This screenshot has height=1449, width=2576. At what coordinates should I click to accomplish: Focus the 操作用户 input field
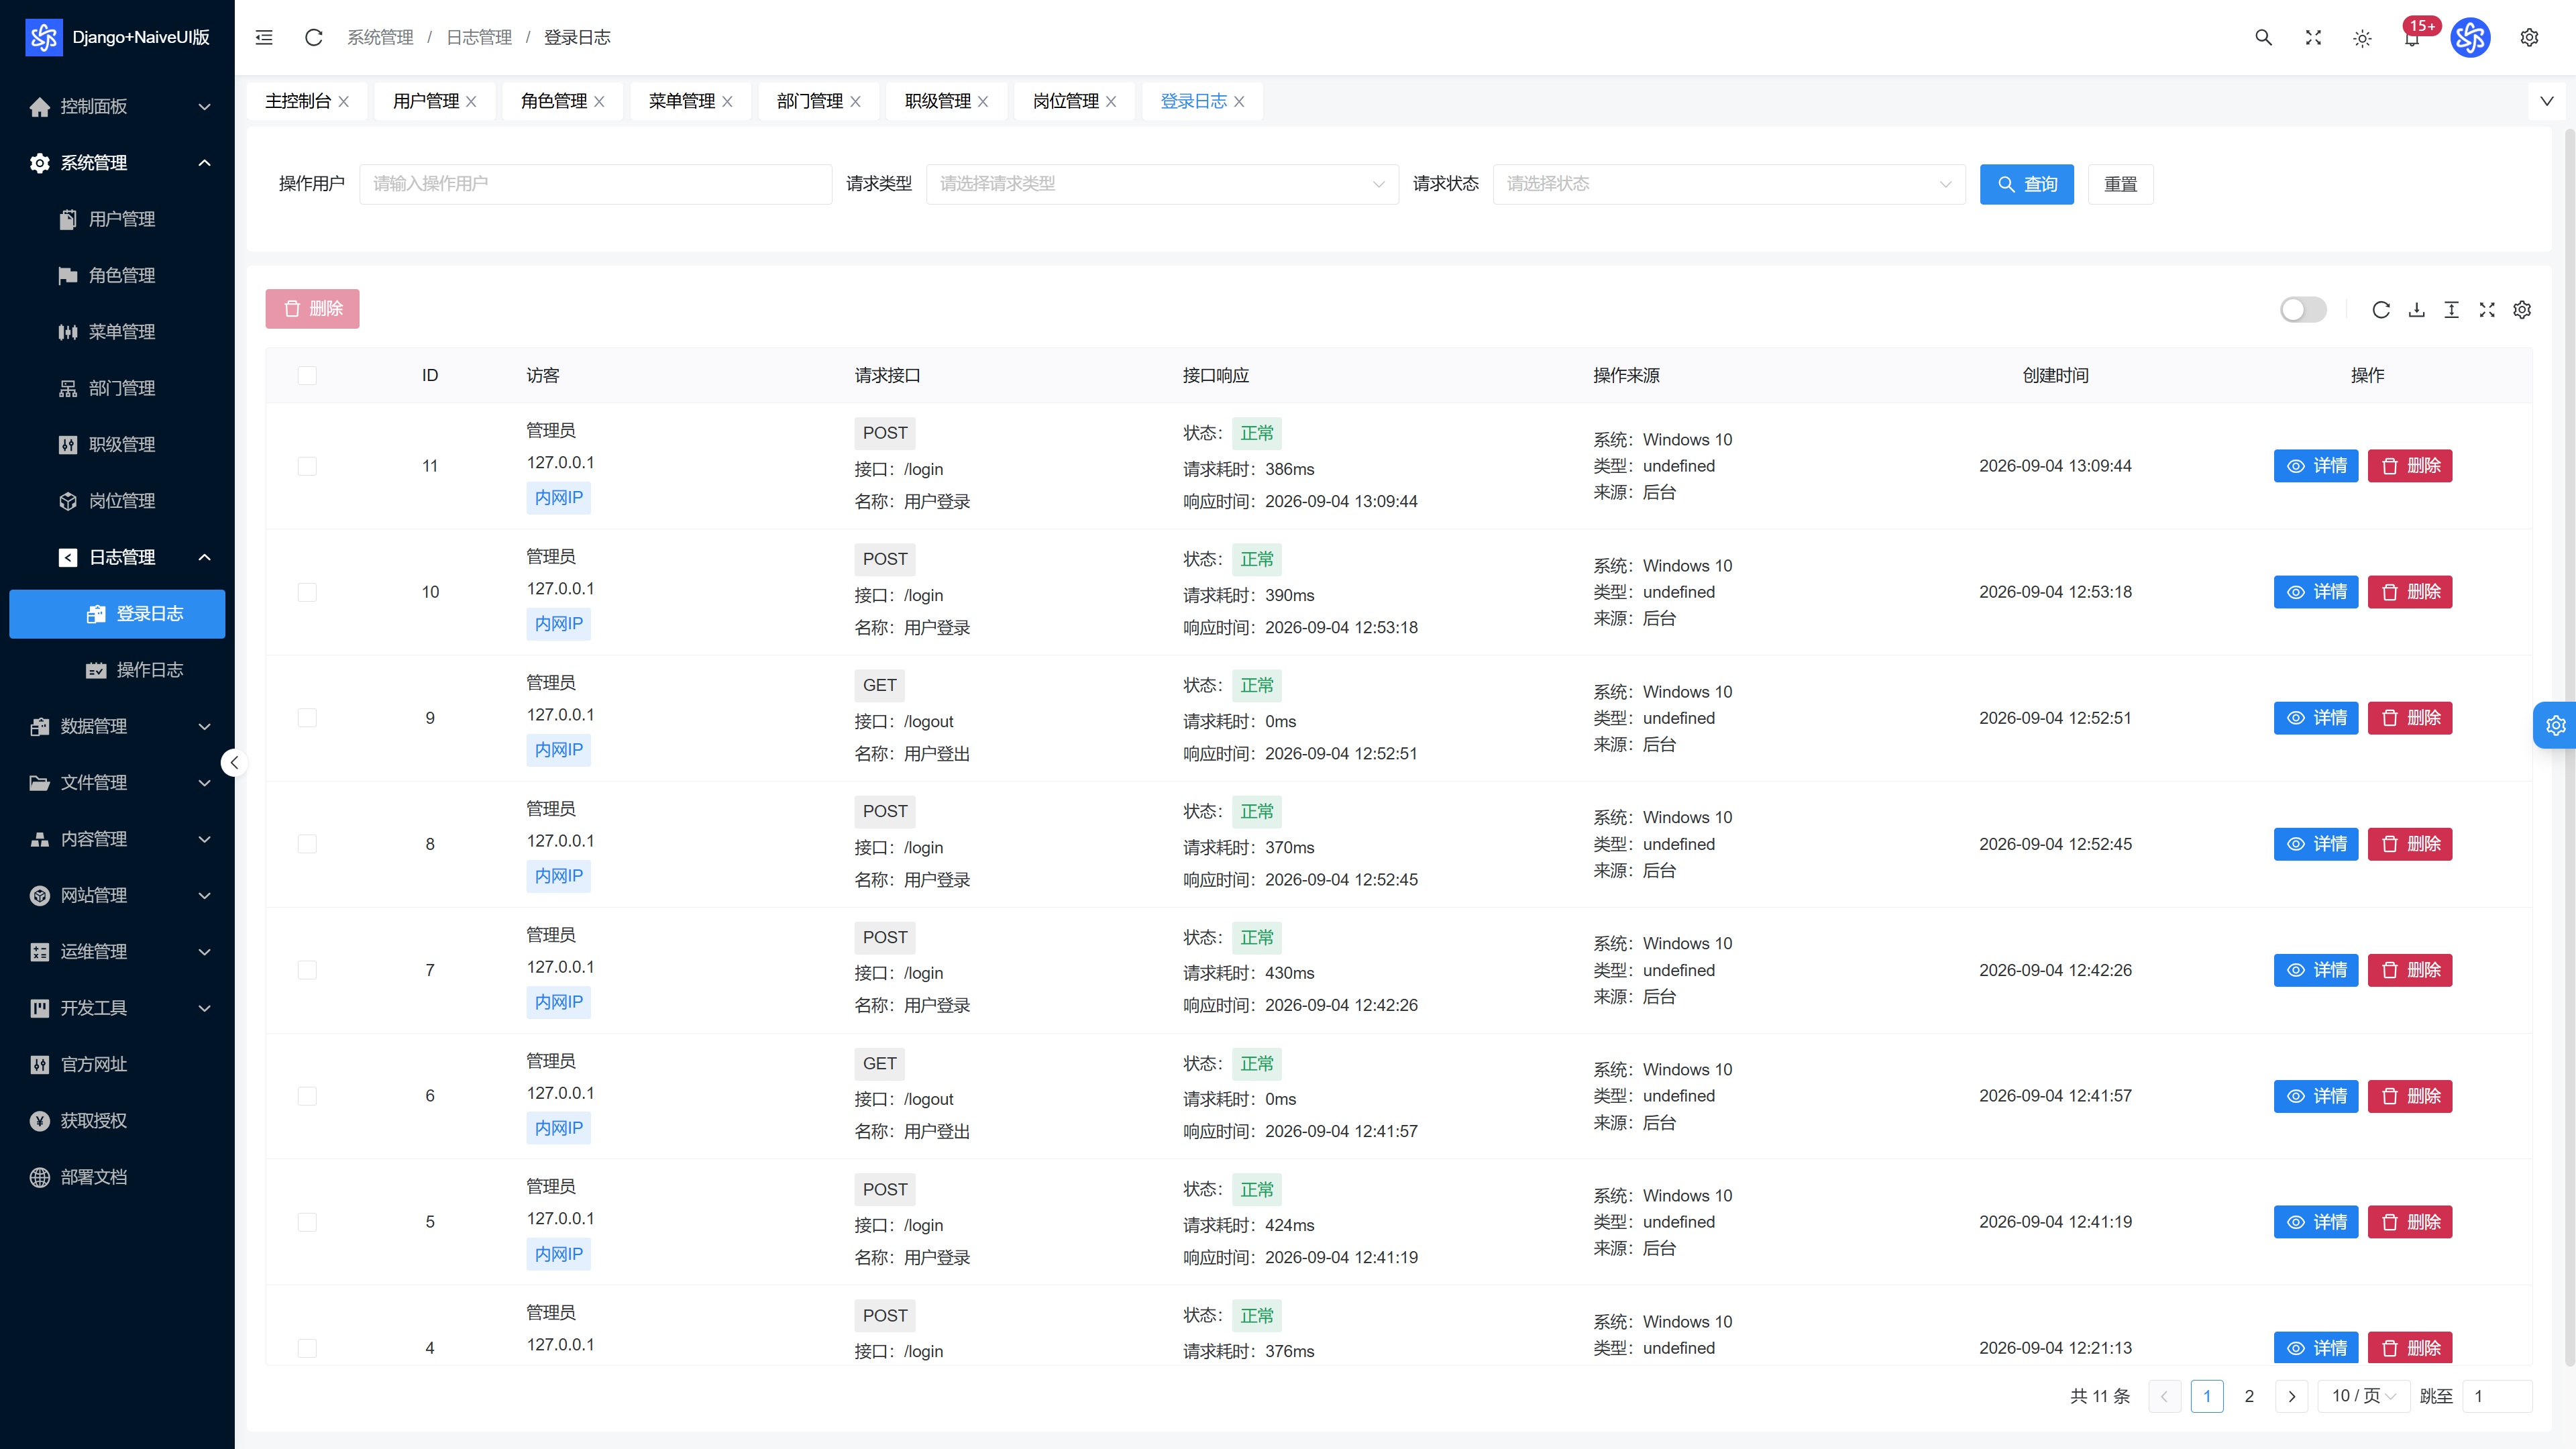point(595,184)
